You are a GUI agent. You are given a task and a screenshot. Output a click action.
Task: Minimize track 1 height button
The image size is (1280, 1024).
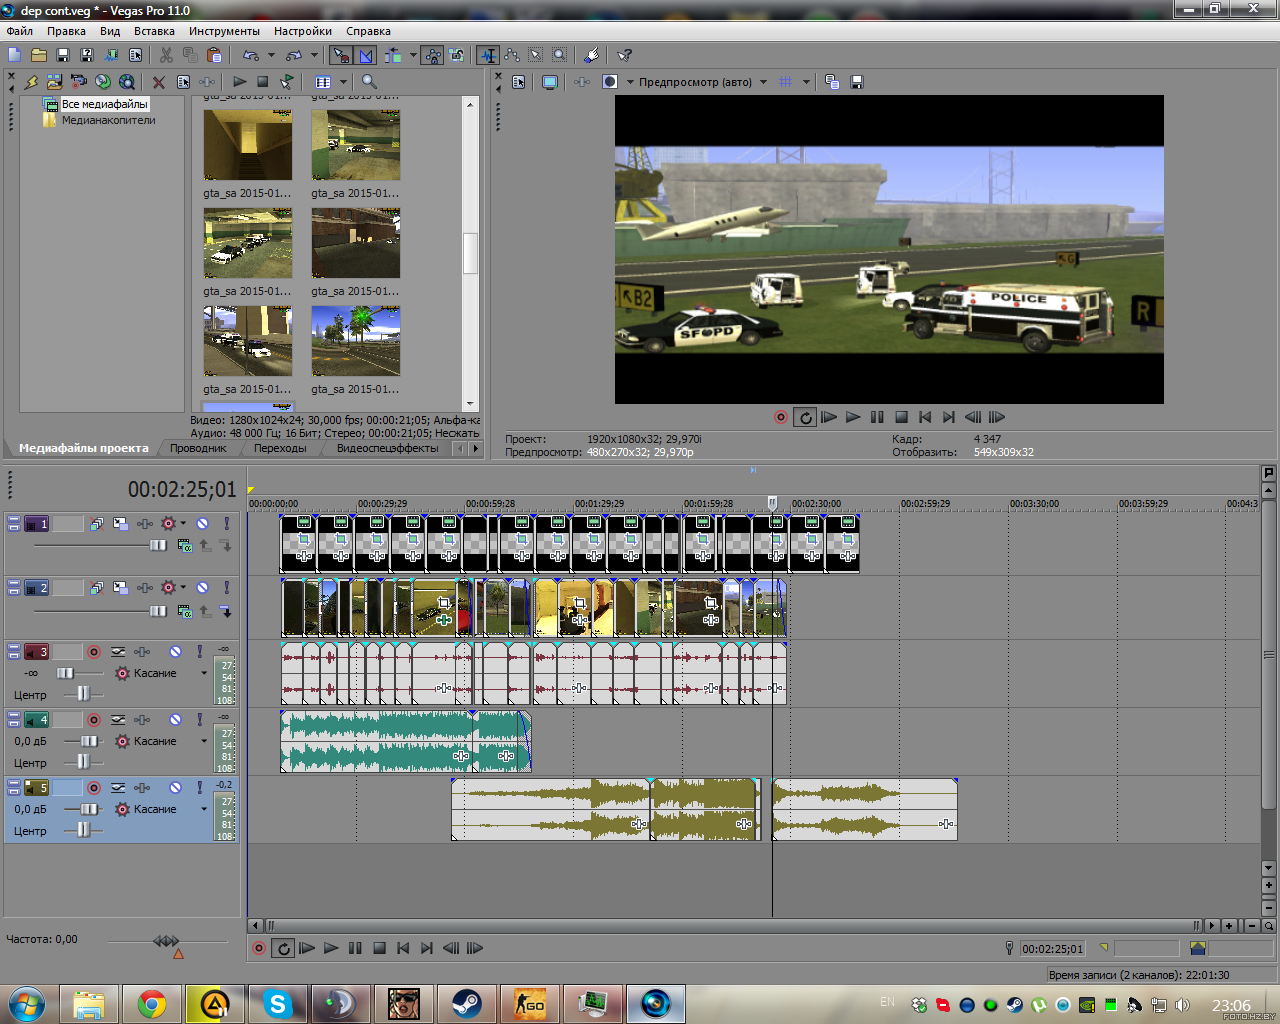(14, 521)
